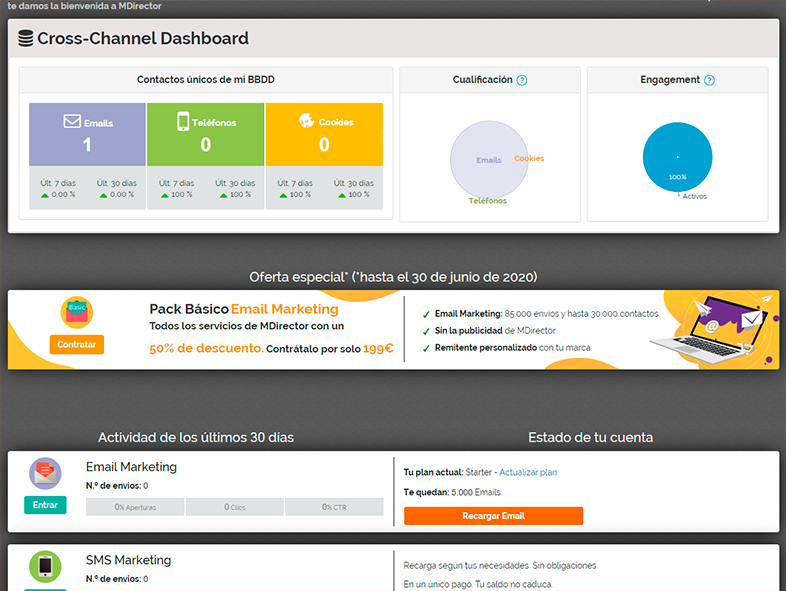Click the Tu plan actual: Starter text

click(x=448, y=472)
